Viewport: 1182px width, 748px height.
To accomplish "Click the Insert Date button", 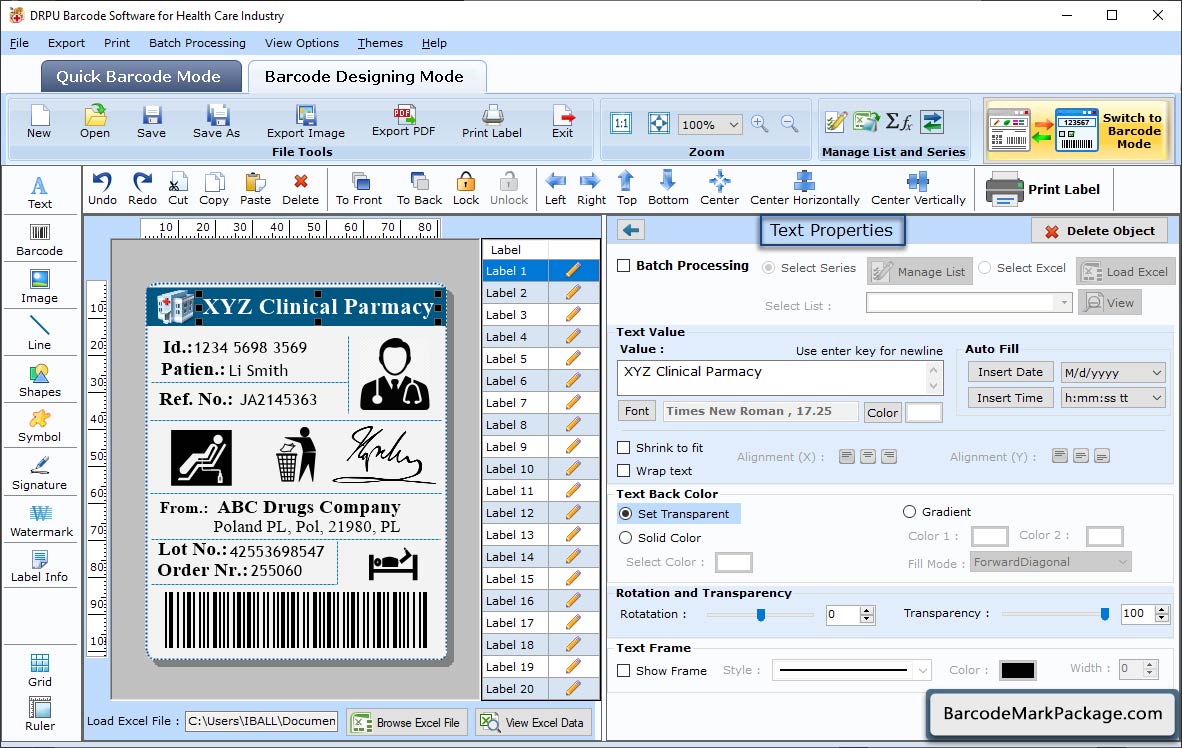I will click(x=1010, y=372).
